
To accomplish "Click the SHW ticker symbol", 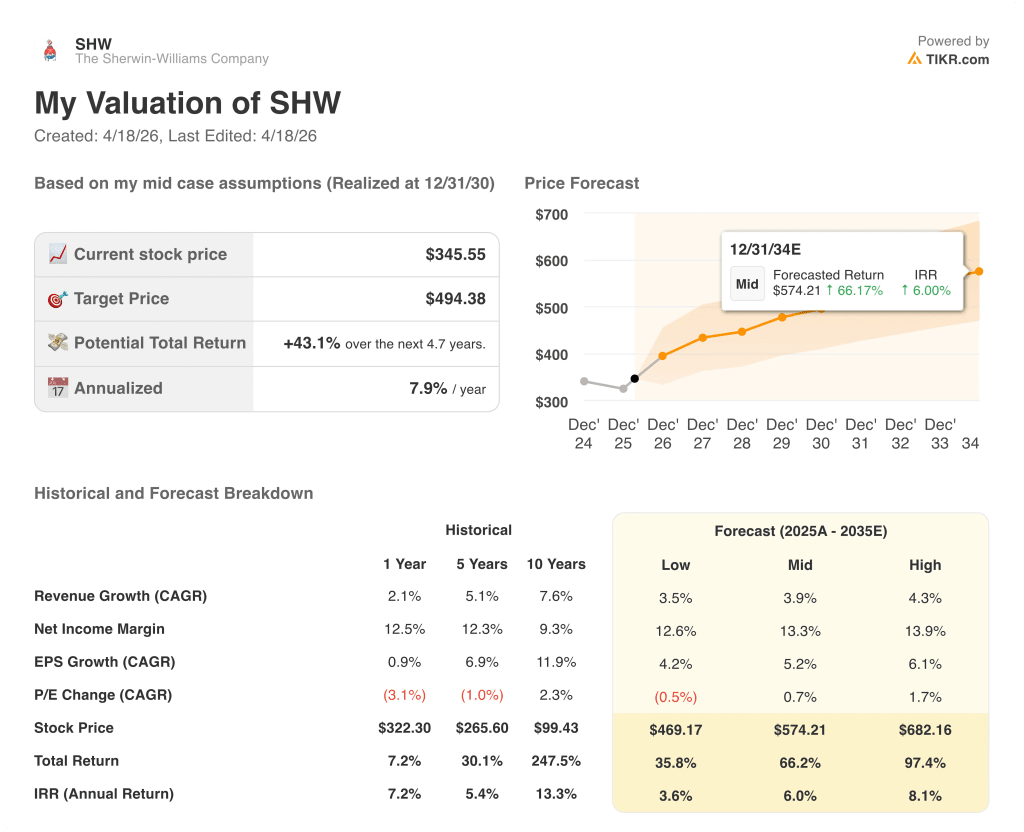I will tap(93, 44).
